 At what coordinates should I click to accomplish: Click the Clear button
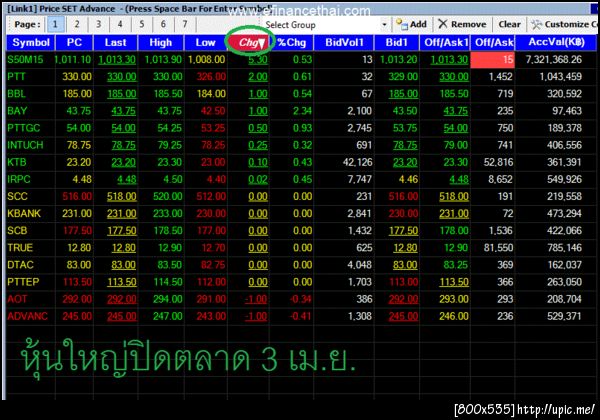coord(509,24)
